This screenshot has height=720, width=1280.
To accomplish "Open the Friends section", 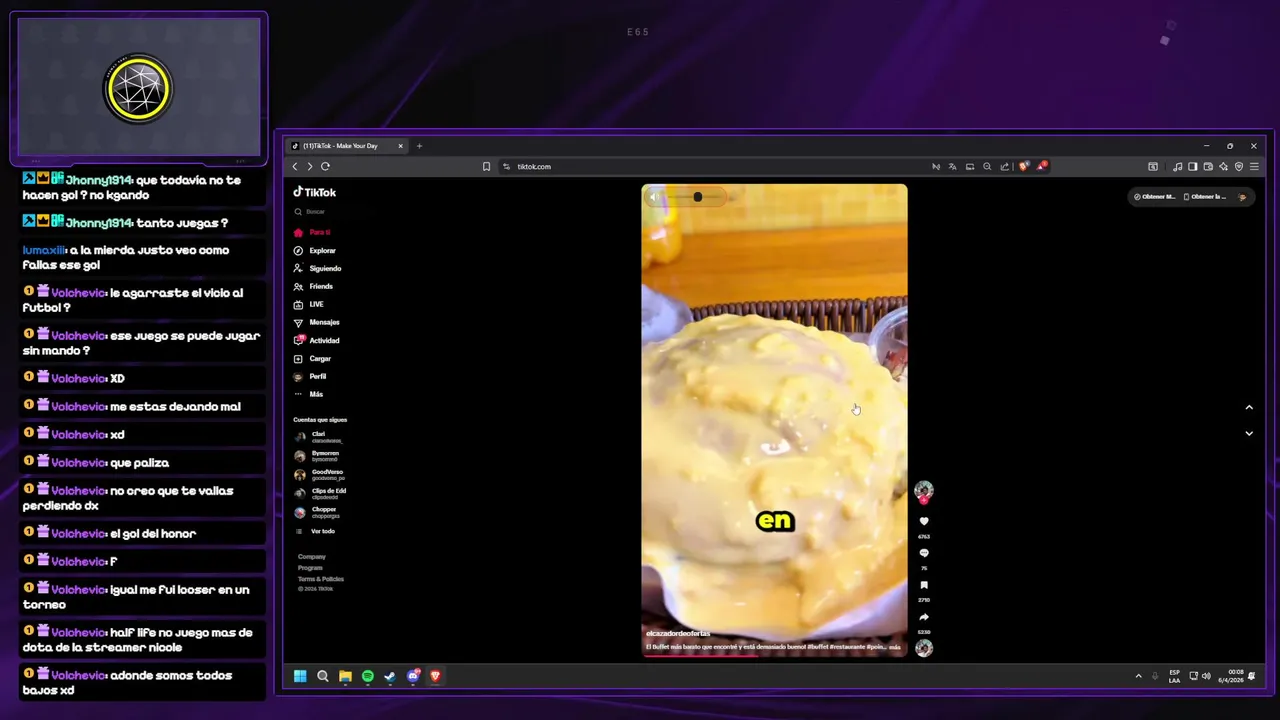I will (x=313, y=286).
